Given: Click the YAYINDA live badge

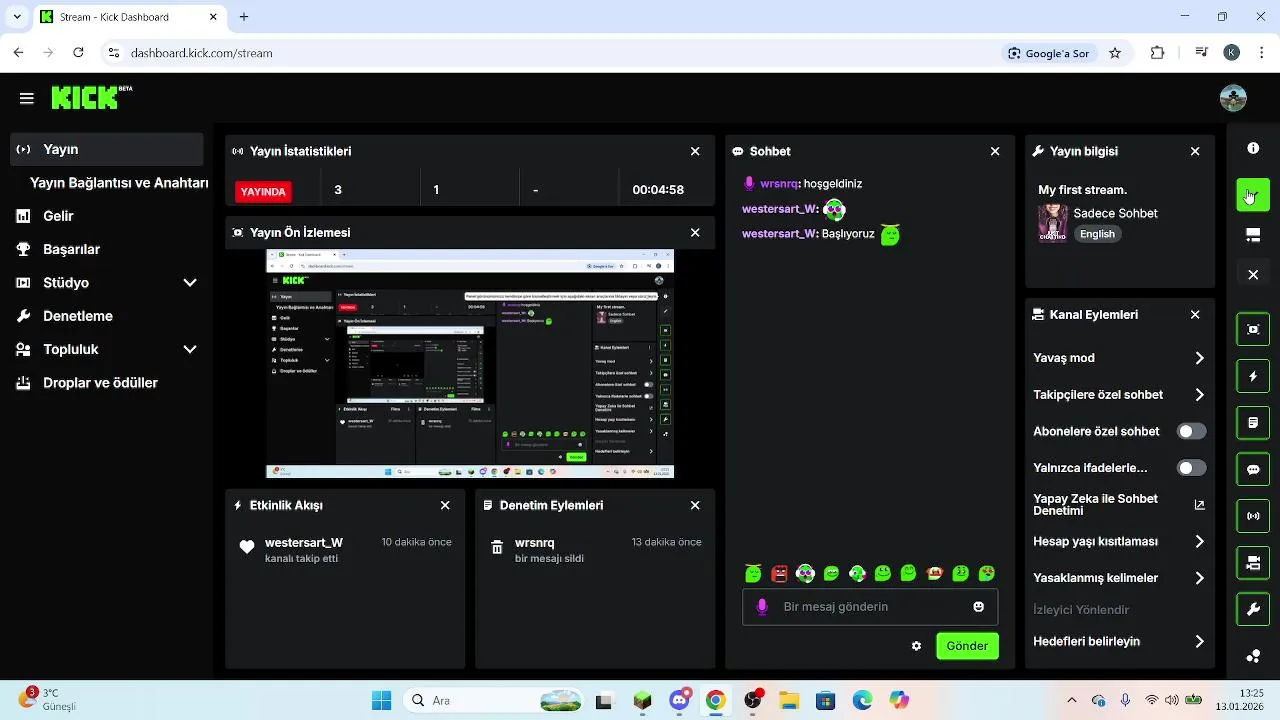Looking at the screenshot, I should point(263,191).
